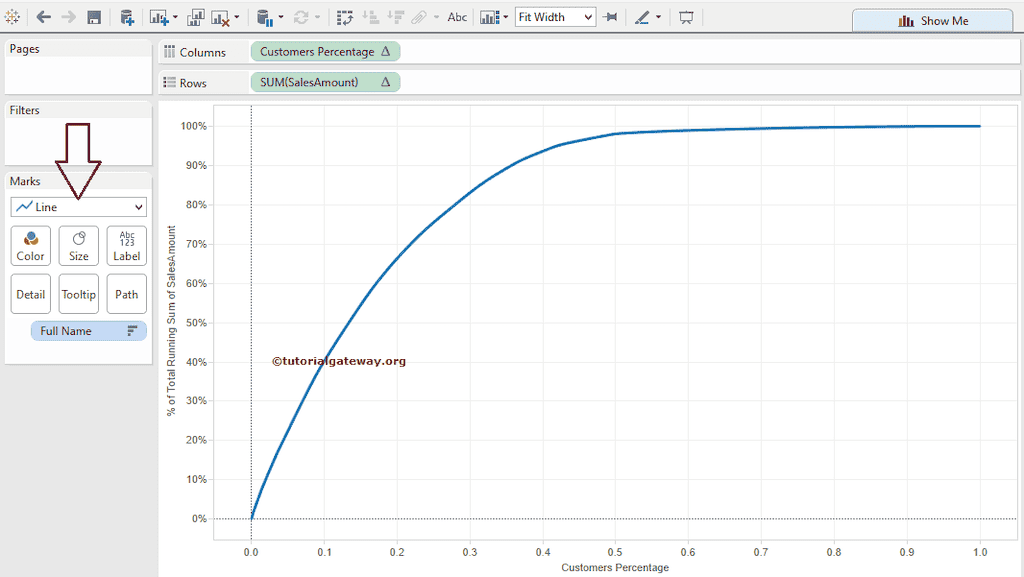Select the Full Name pill in Marks
The image size is (1024, 577).
coord(88,330)
